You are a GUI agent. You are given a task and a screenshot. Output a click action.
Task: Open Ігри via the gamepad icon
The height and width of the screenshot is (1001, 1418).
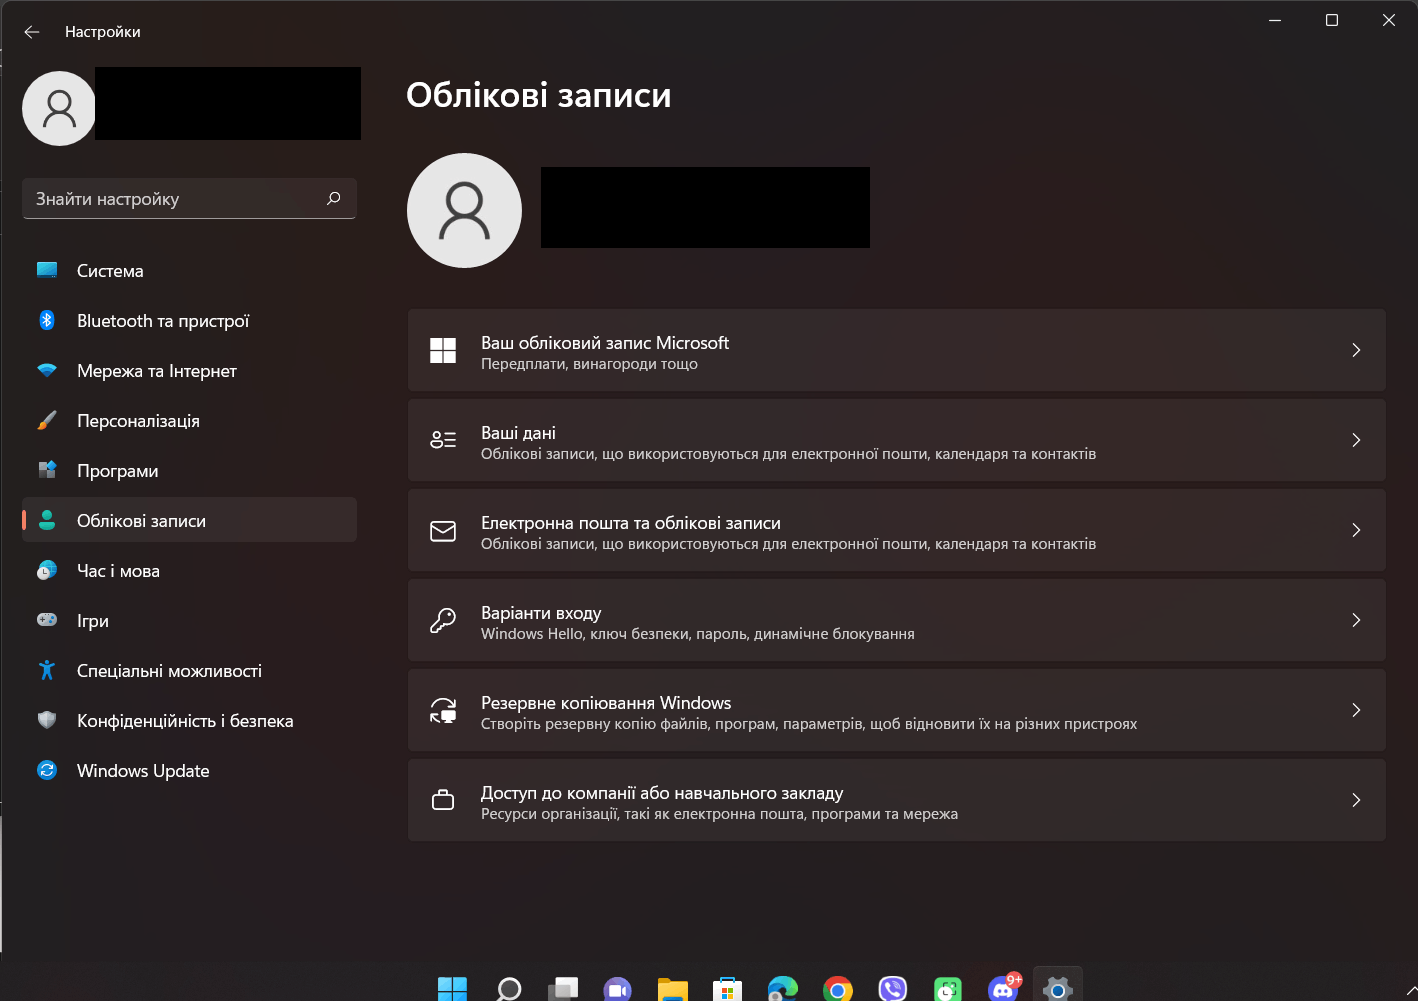[x=47, y=620]
